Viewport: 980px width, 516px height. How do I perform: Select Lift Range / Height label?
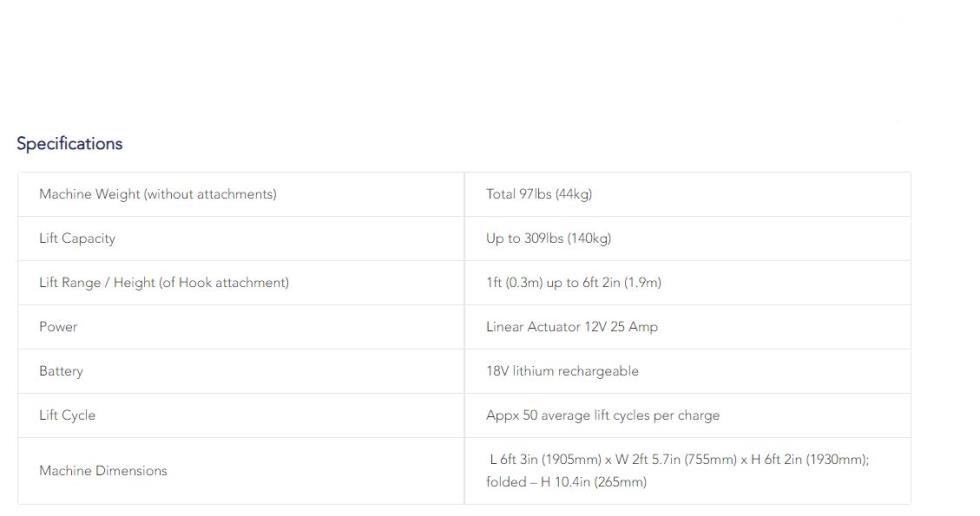[164, 283]
